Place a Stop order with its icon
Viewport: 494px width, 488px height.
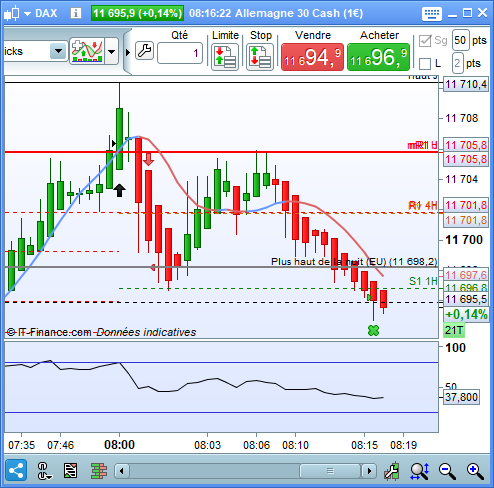coord(260,57)
